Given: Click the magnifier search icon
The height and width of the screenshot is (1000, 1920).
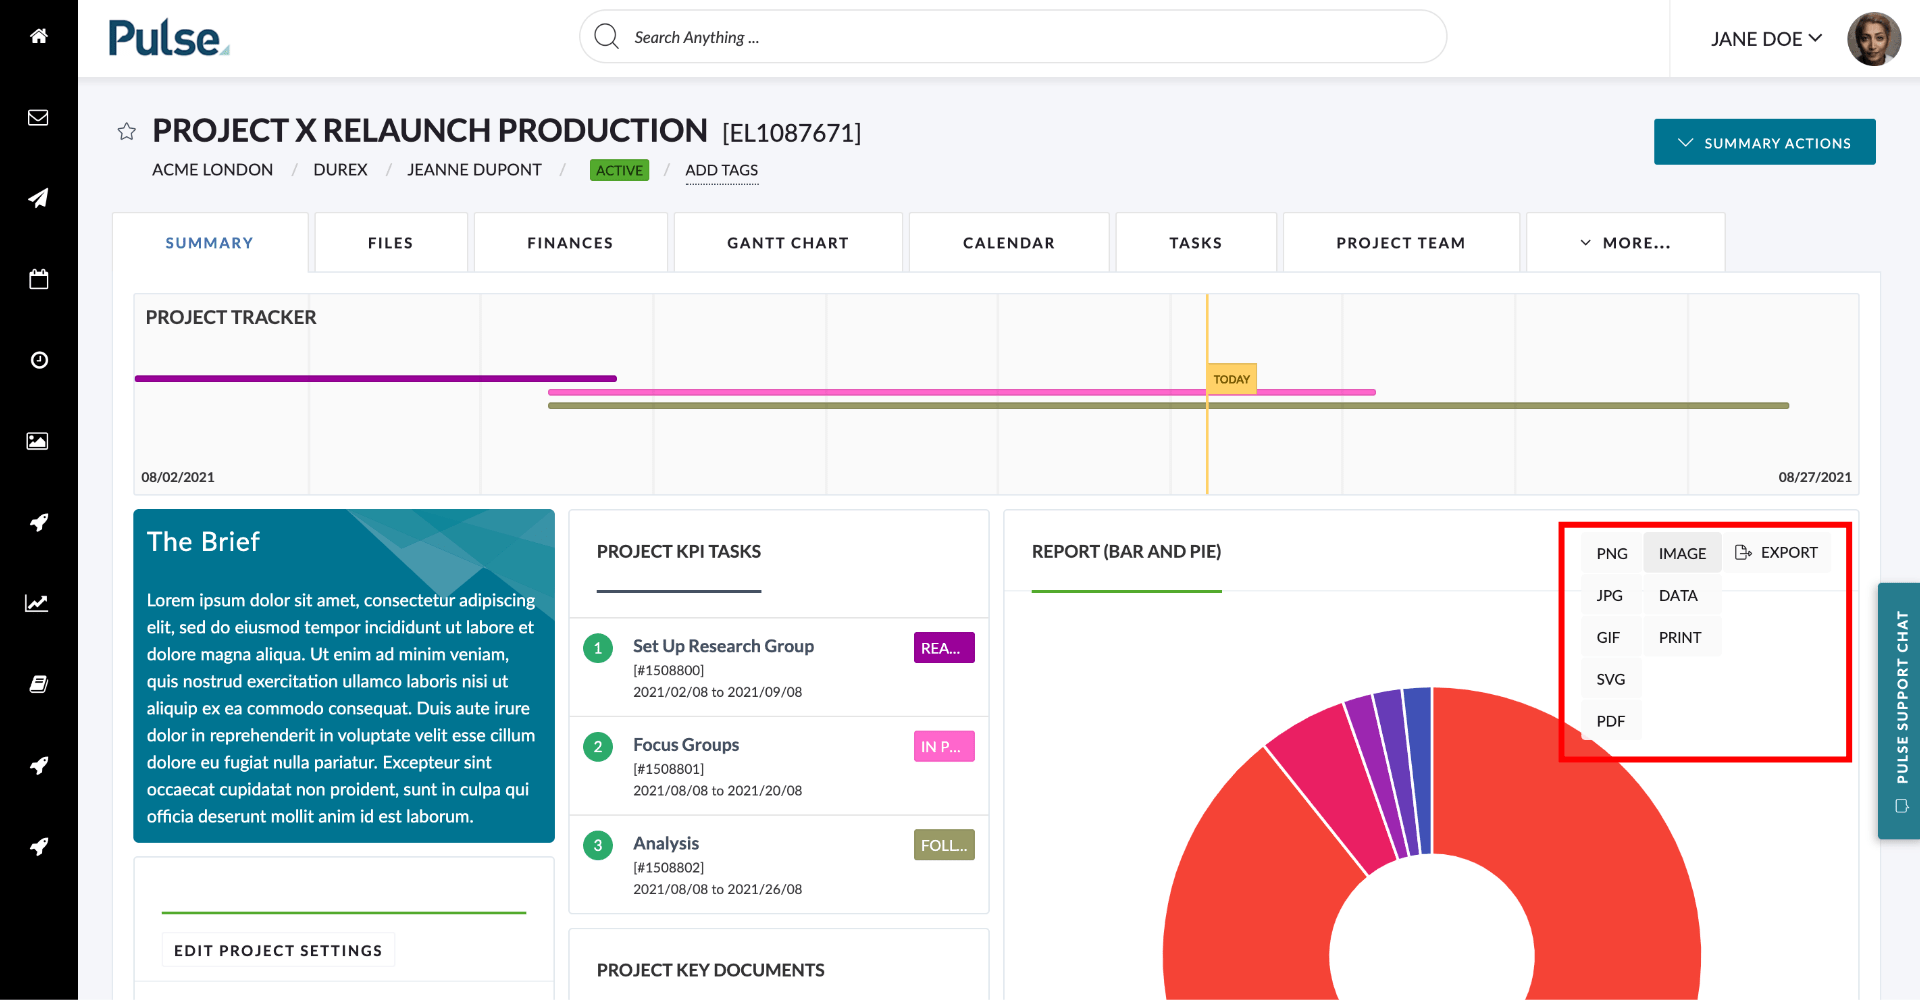Looking at the screenshot, I should point(606,37).
